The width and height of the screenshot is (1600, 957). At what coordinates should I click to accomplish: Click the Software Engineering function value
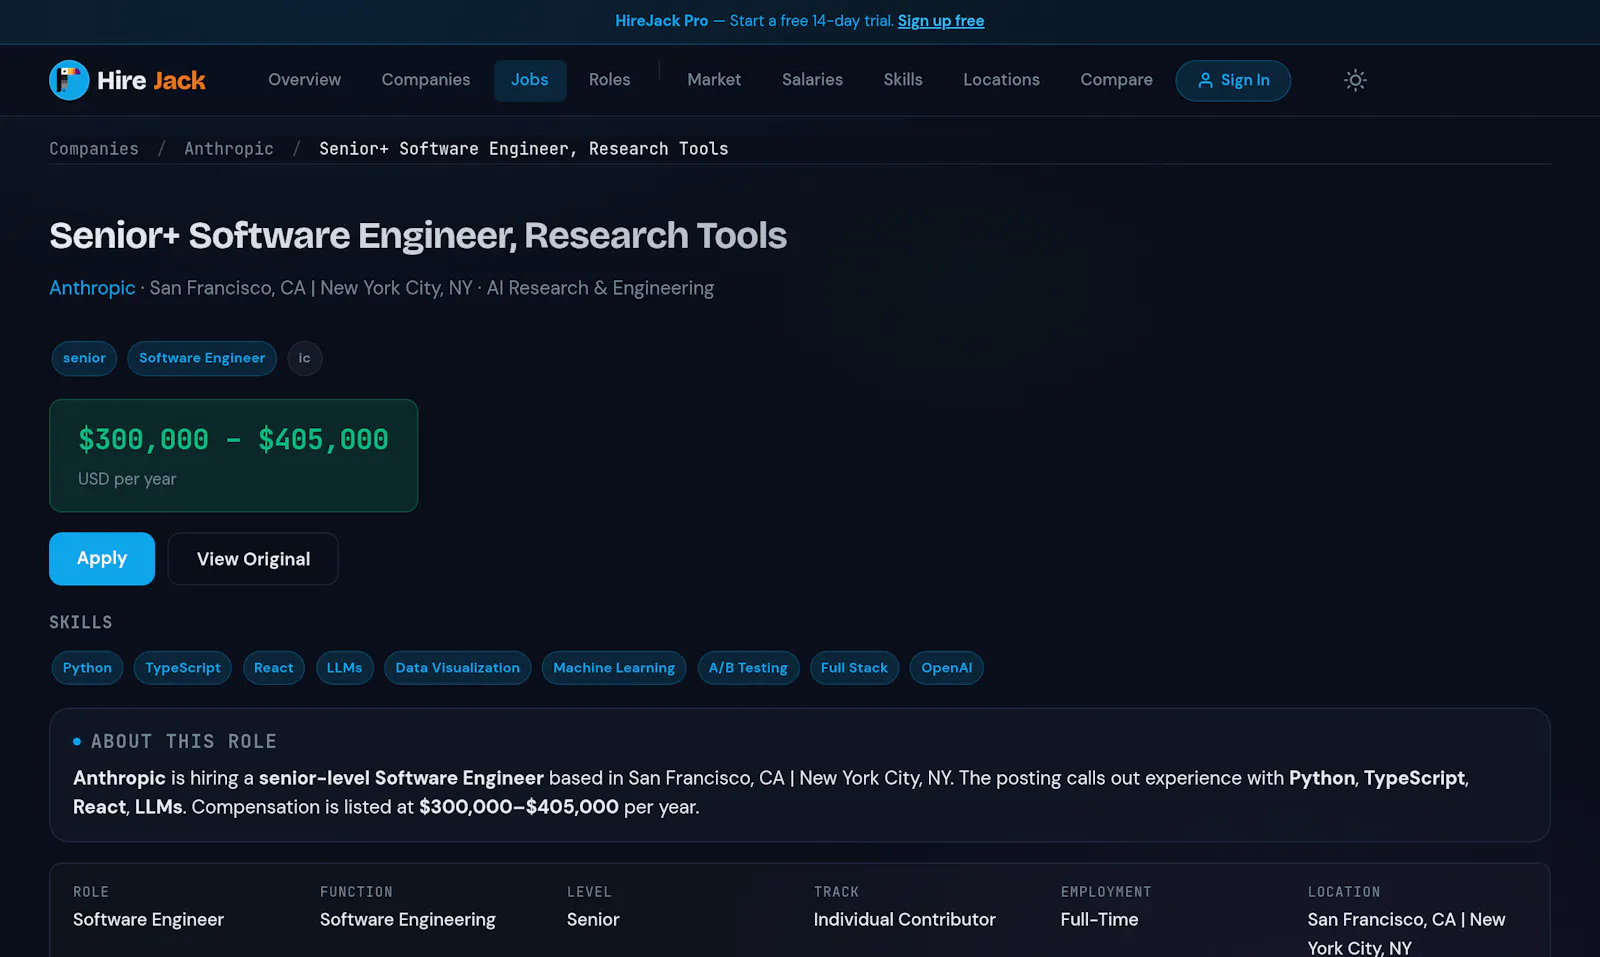pos(408,920)
